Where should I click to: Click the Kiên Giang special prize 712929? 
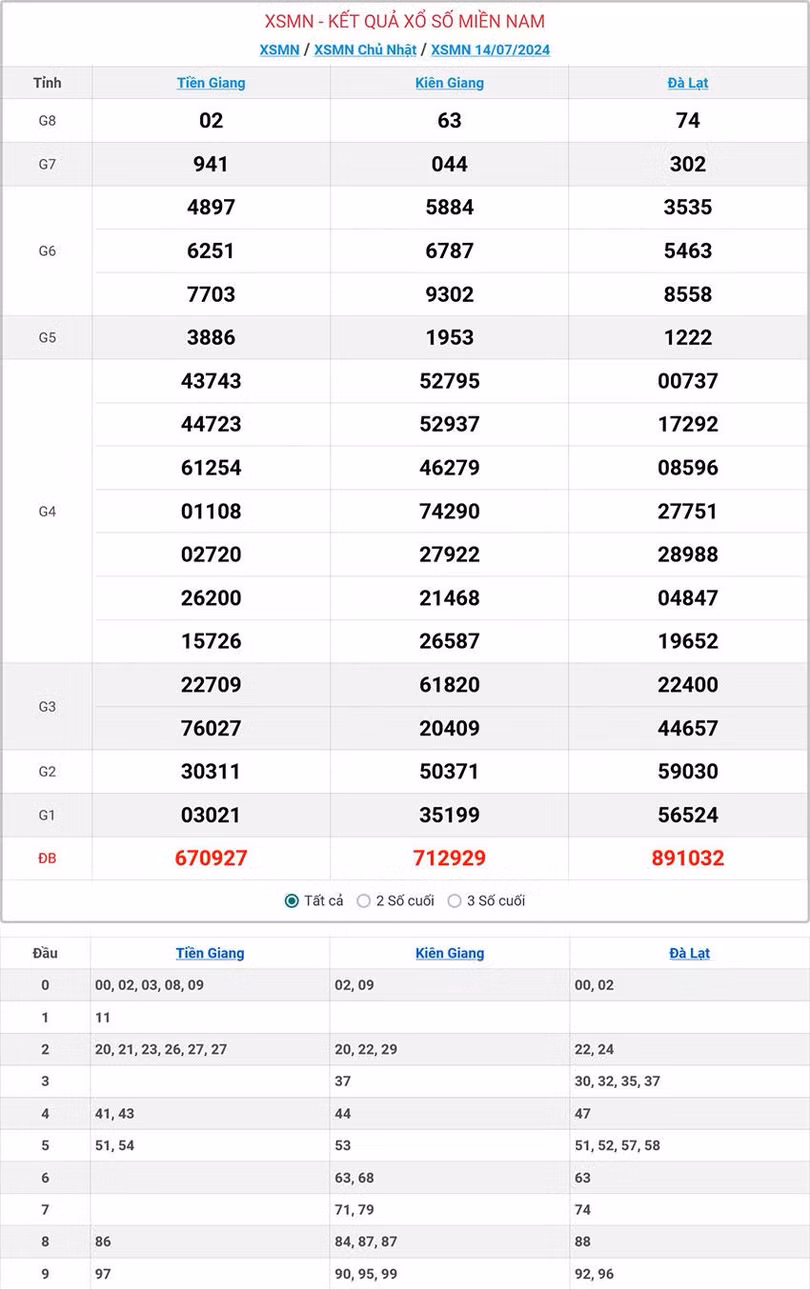coord(449,858)
